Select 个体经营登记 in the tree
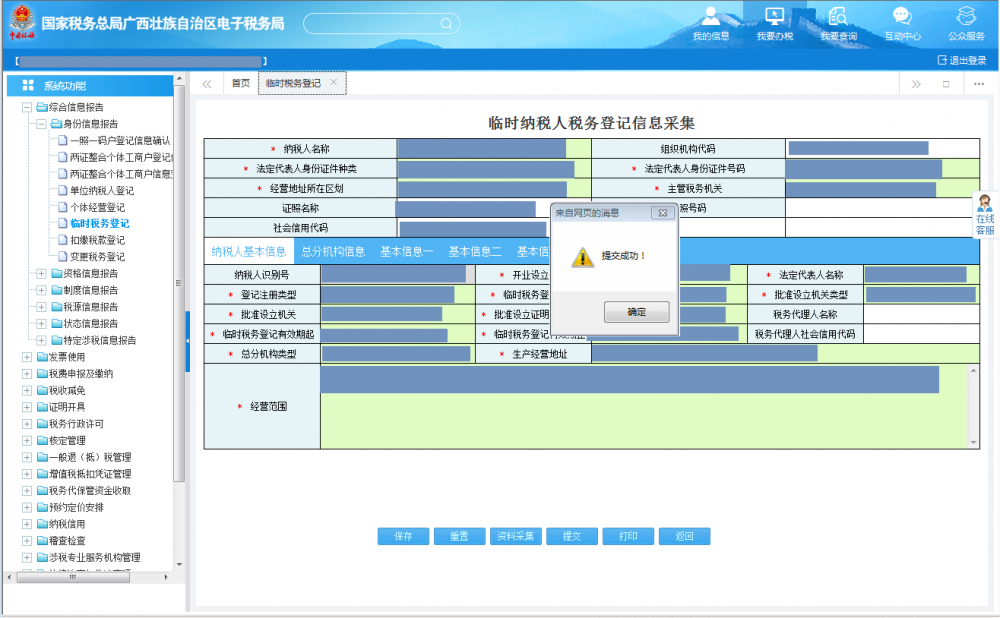Screen dimensions: 1000x618 coord(97,207)
